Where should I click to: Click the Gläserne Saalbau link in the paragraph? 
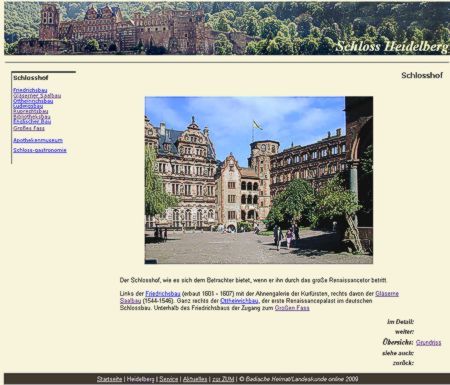pos(387,294)
